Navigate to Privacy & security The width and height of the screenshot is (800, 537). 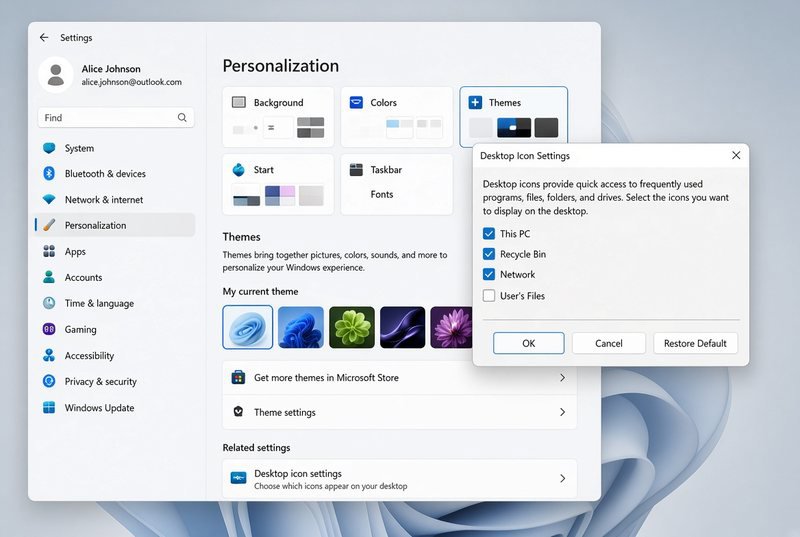(x=115, y=381)
